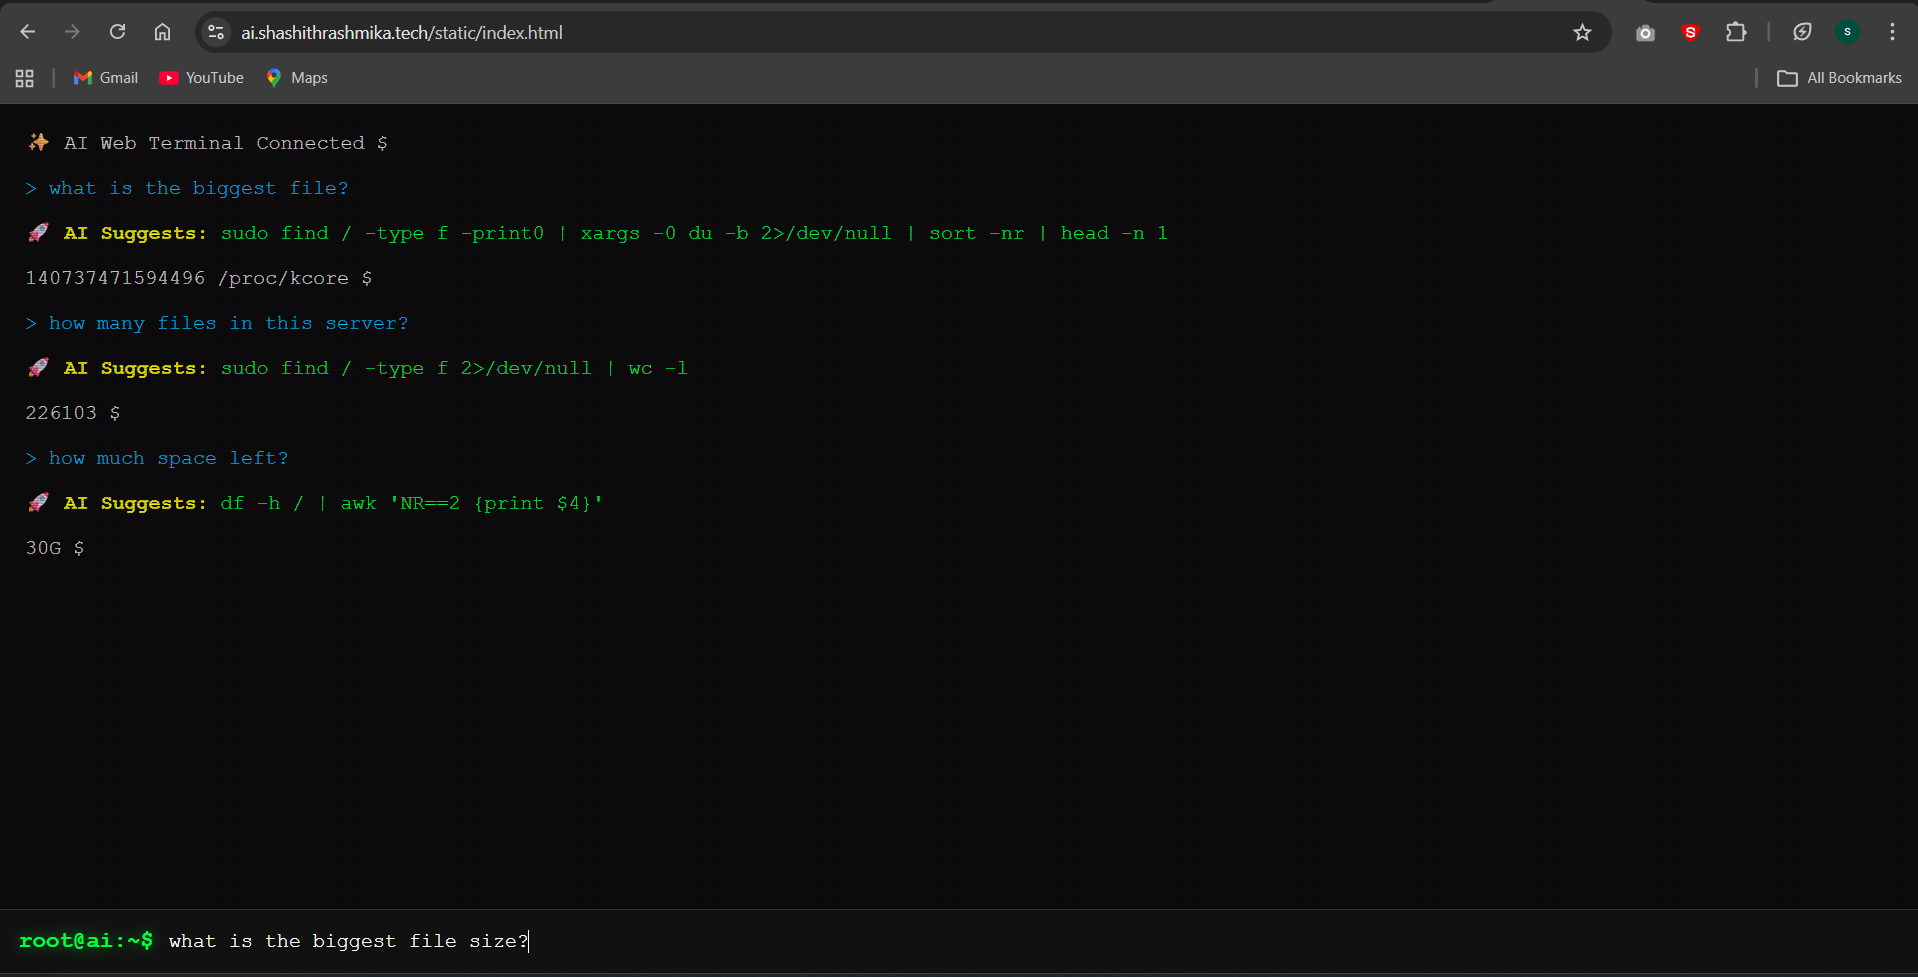
Task: Go to the browser home page
Action: 162,32
